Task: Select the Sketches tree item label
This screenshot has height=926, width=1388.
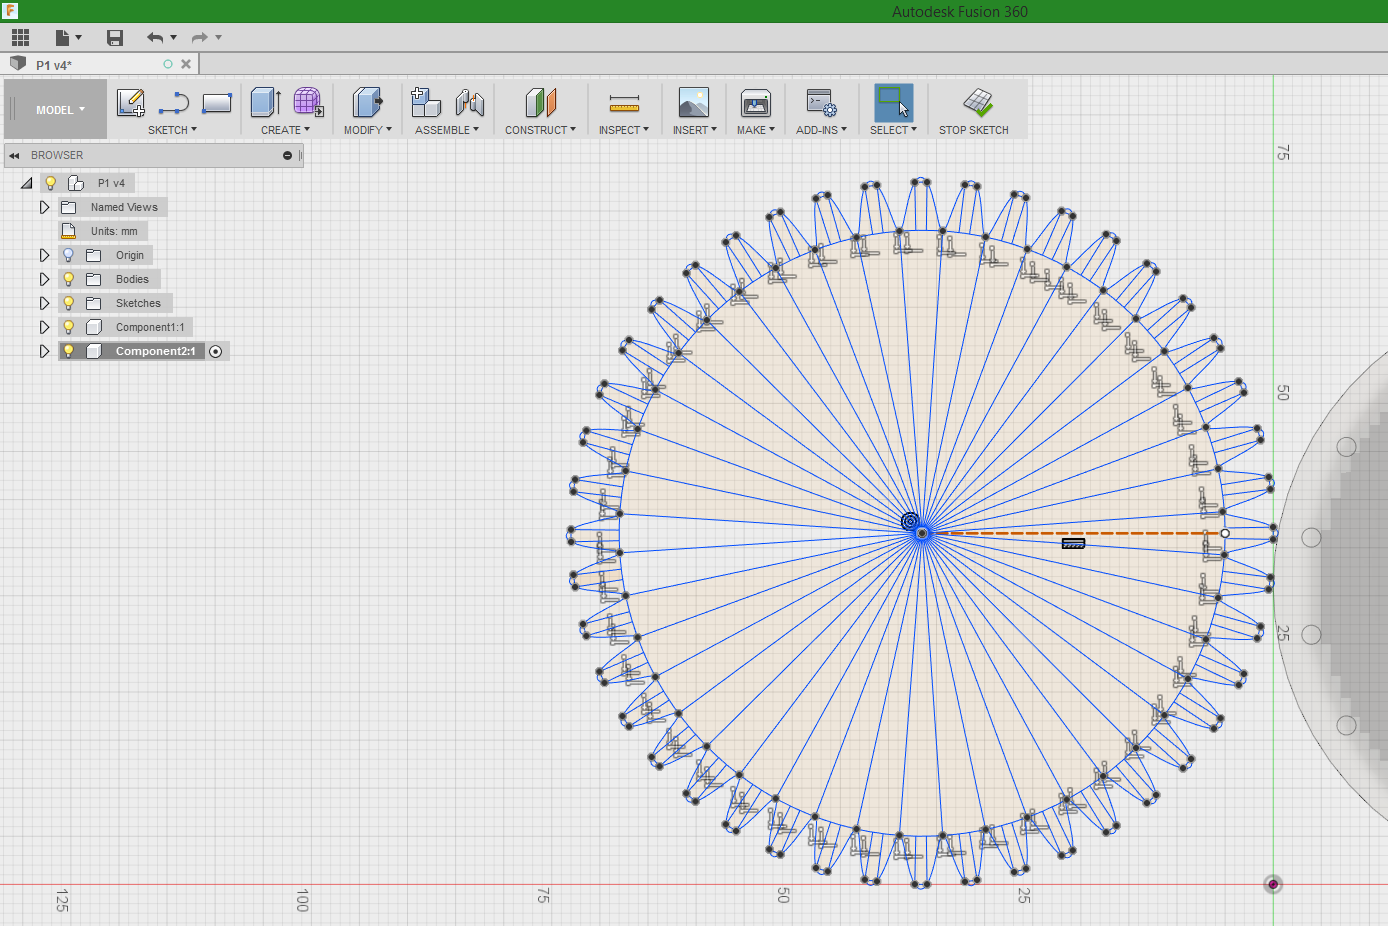Action: tap(138, 303)
